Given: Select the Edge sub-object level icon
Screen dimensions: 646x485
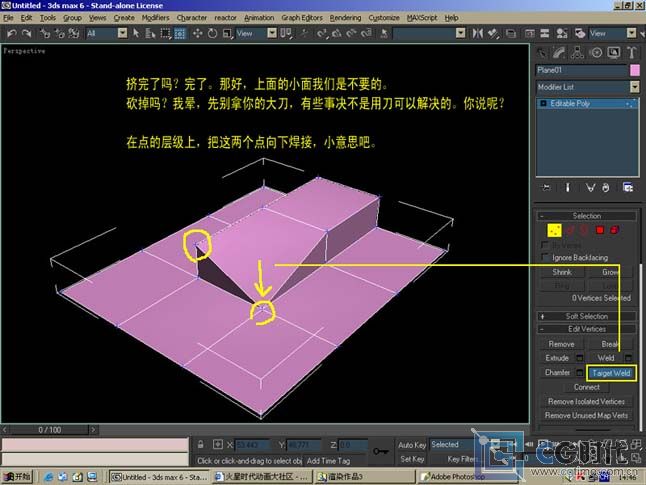Looking at the screenshot, I should [x=570, y=230].
